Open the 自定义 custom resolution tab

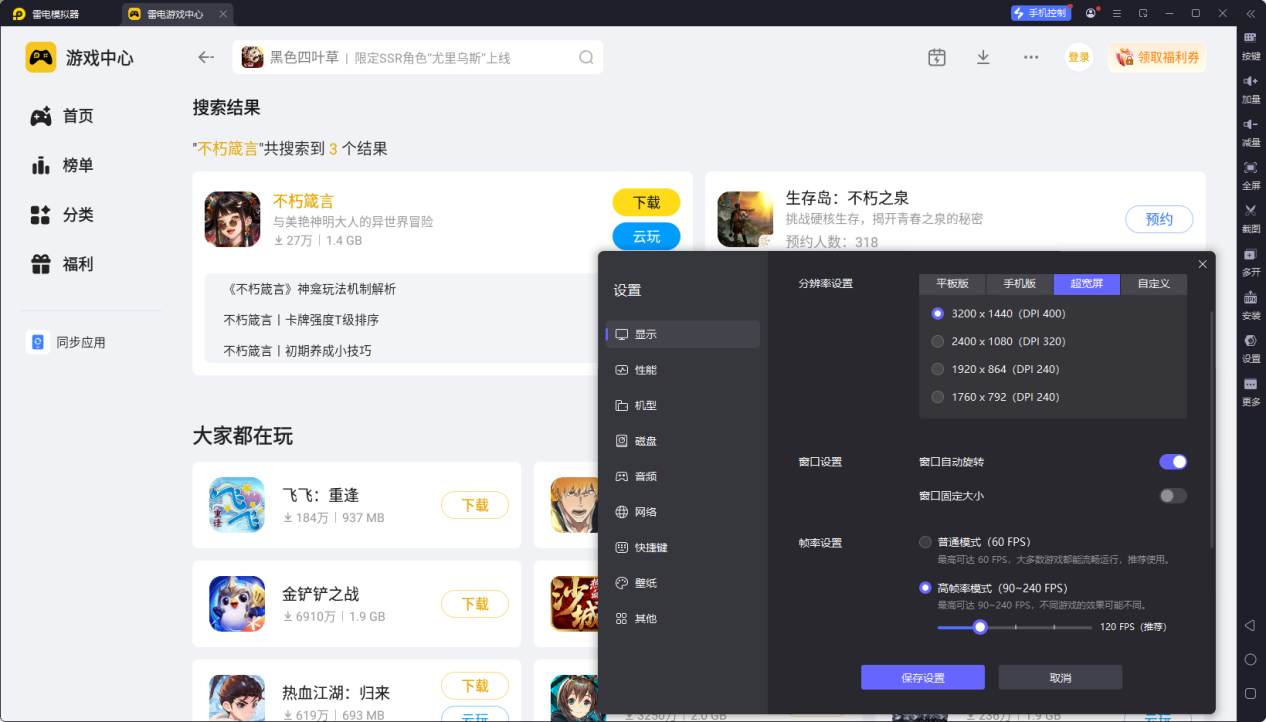(1153, 284)
